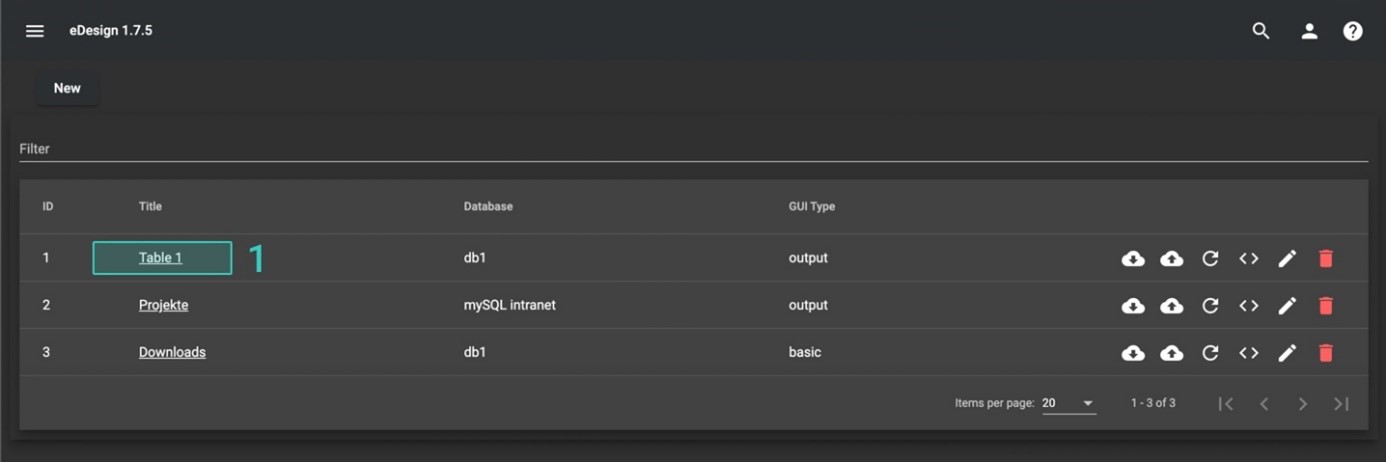
Task: Open the Downloads link
Action: (x=172, y=352)
